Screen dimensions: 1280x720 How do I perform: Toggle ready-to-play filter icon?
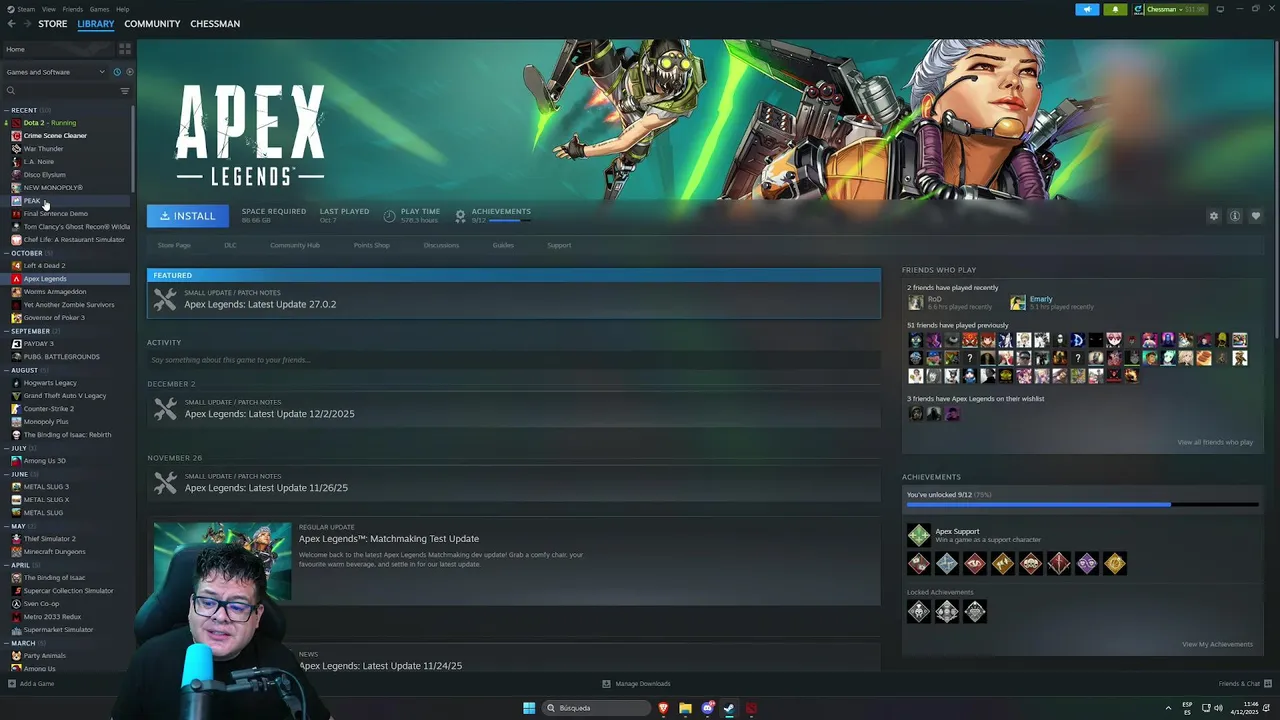click(129, 72)
